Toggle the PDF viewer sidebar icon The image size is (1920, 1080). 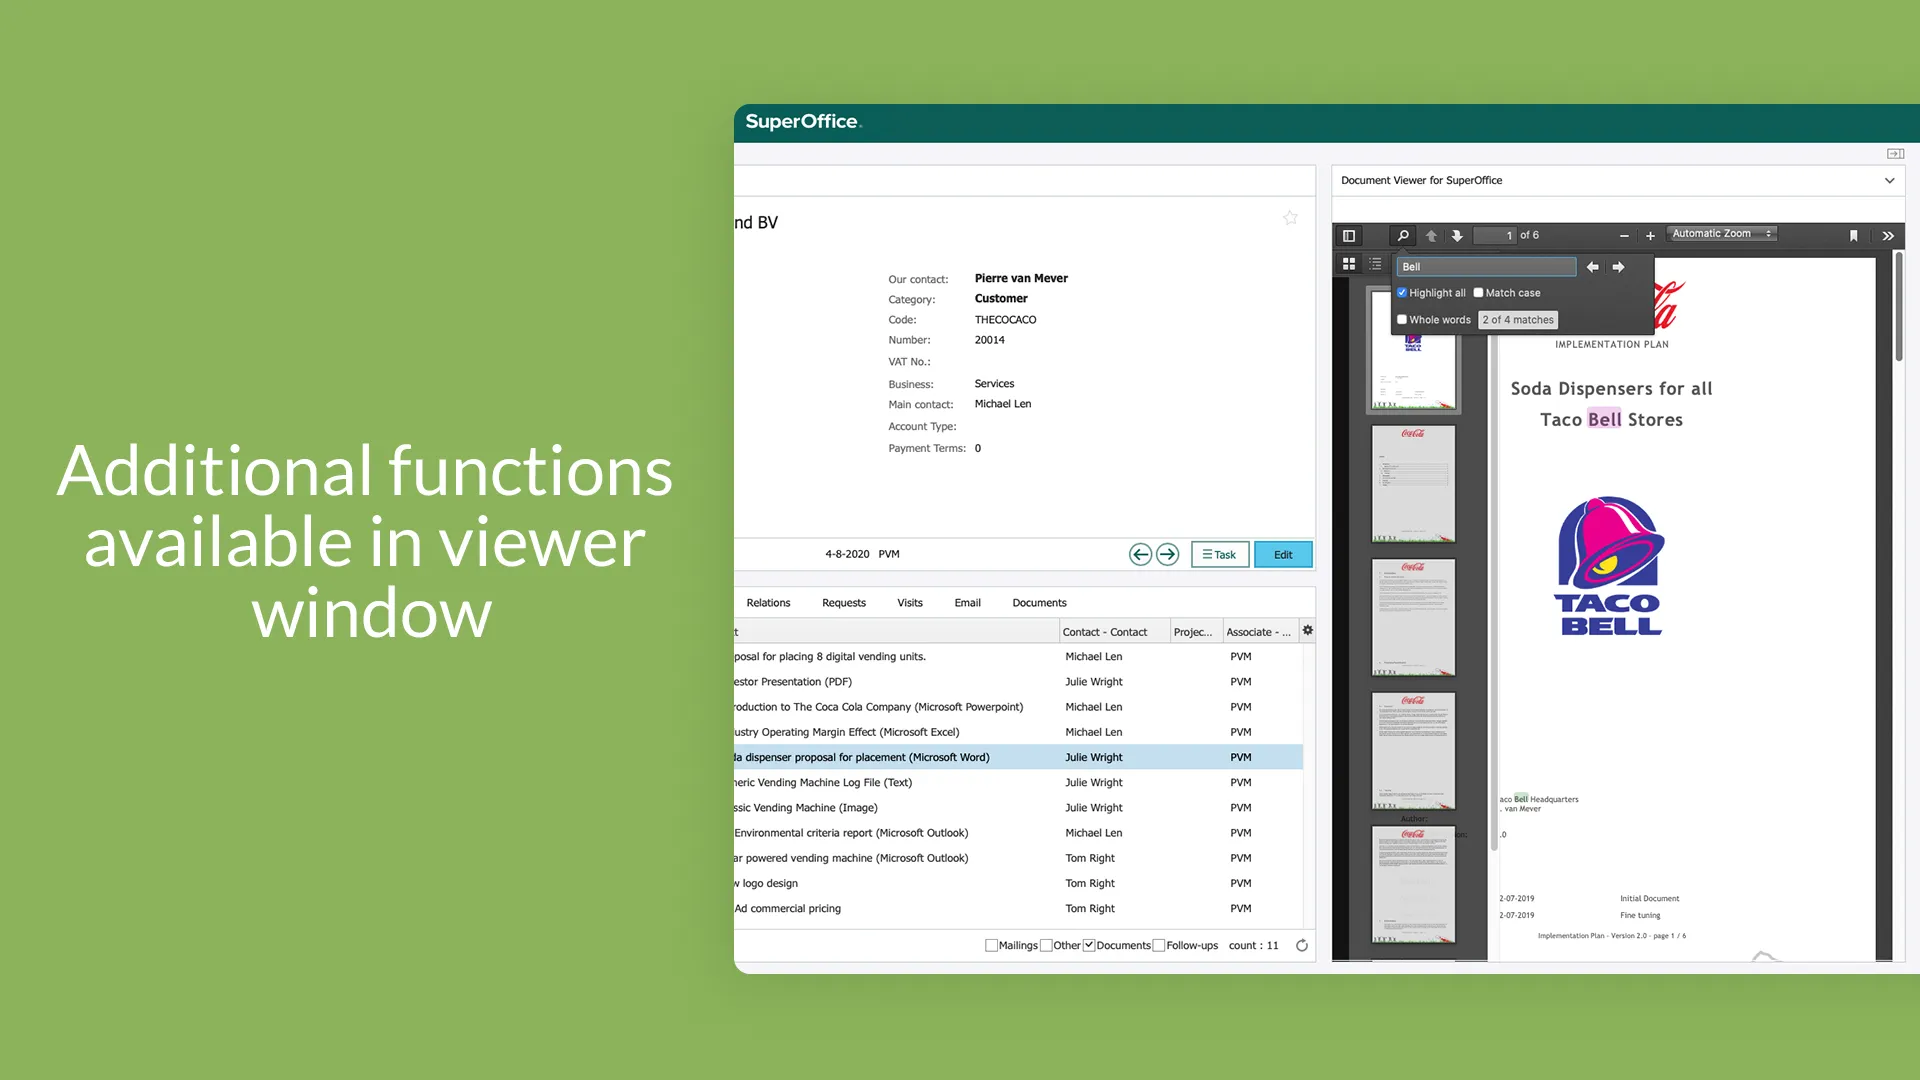tap(1348, 236)
